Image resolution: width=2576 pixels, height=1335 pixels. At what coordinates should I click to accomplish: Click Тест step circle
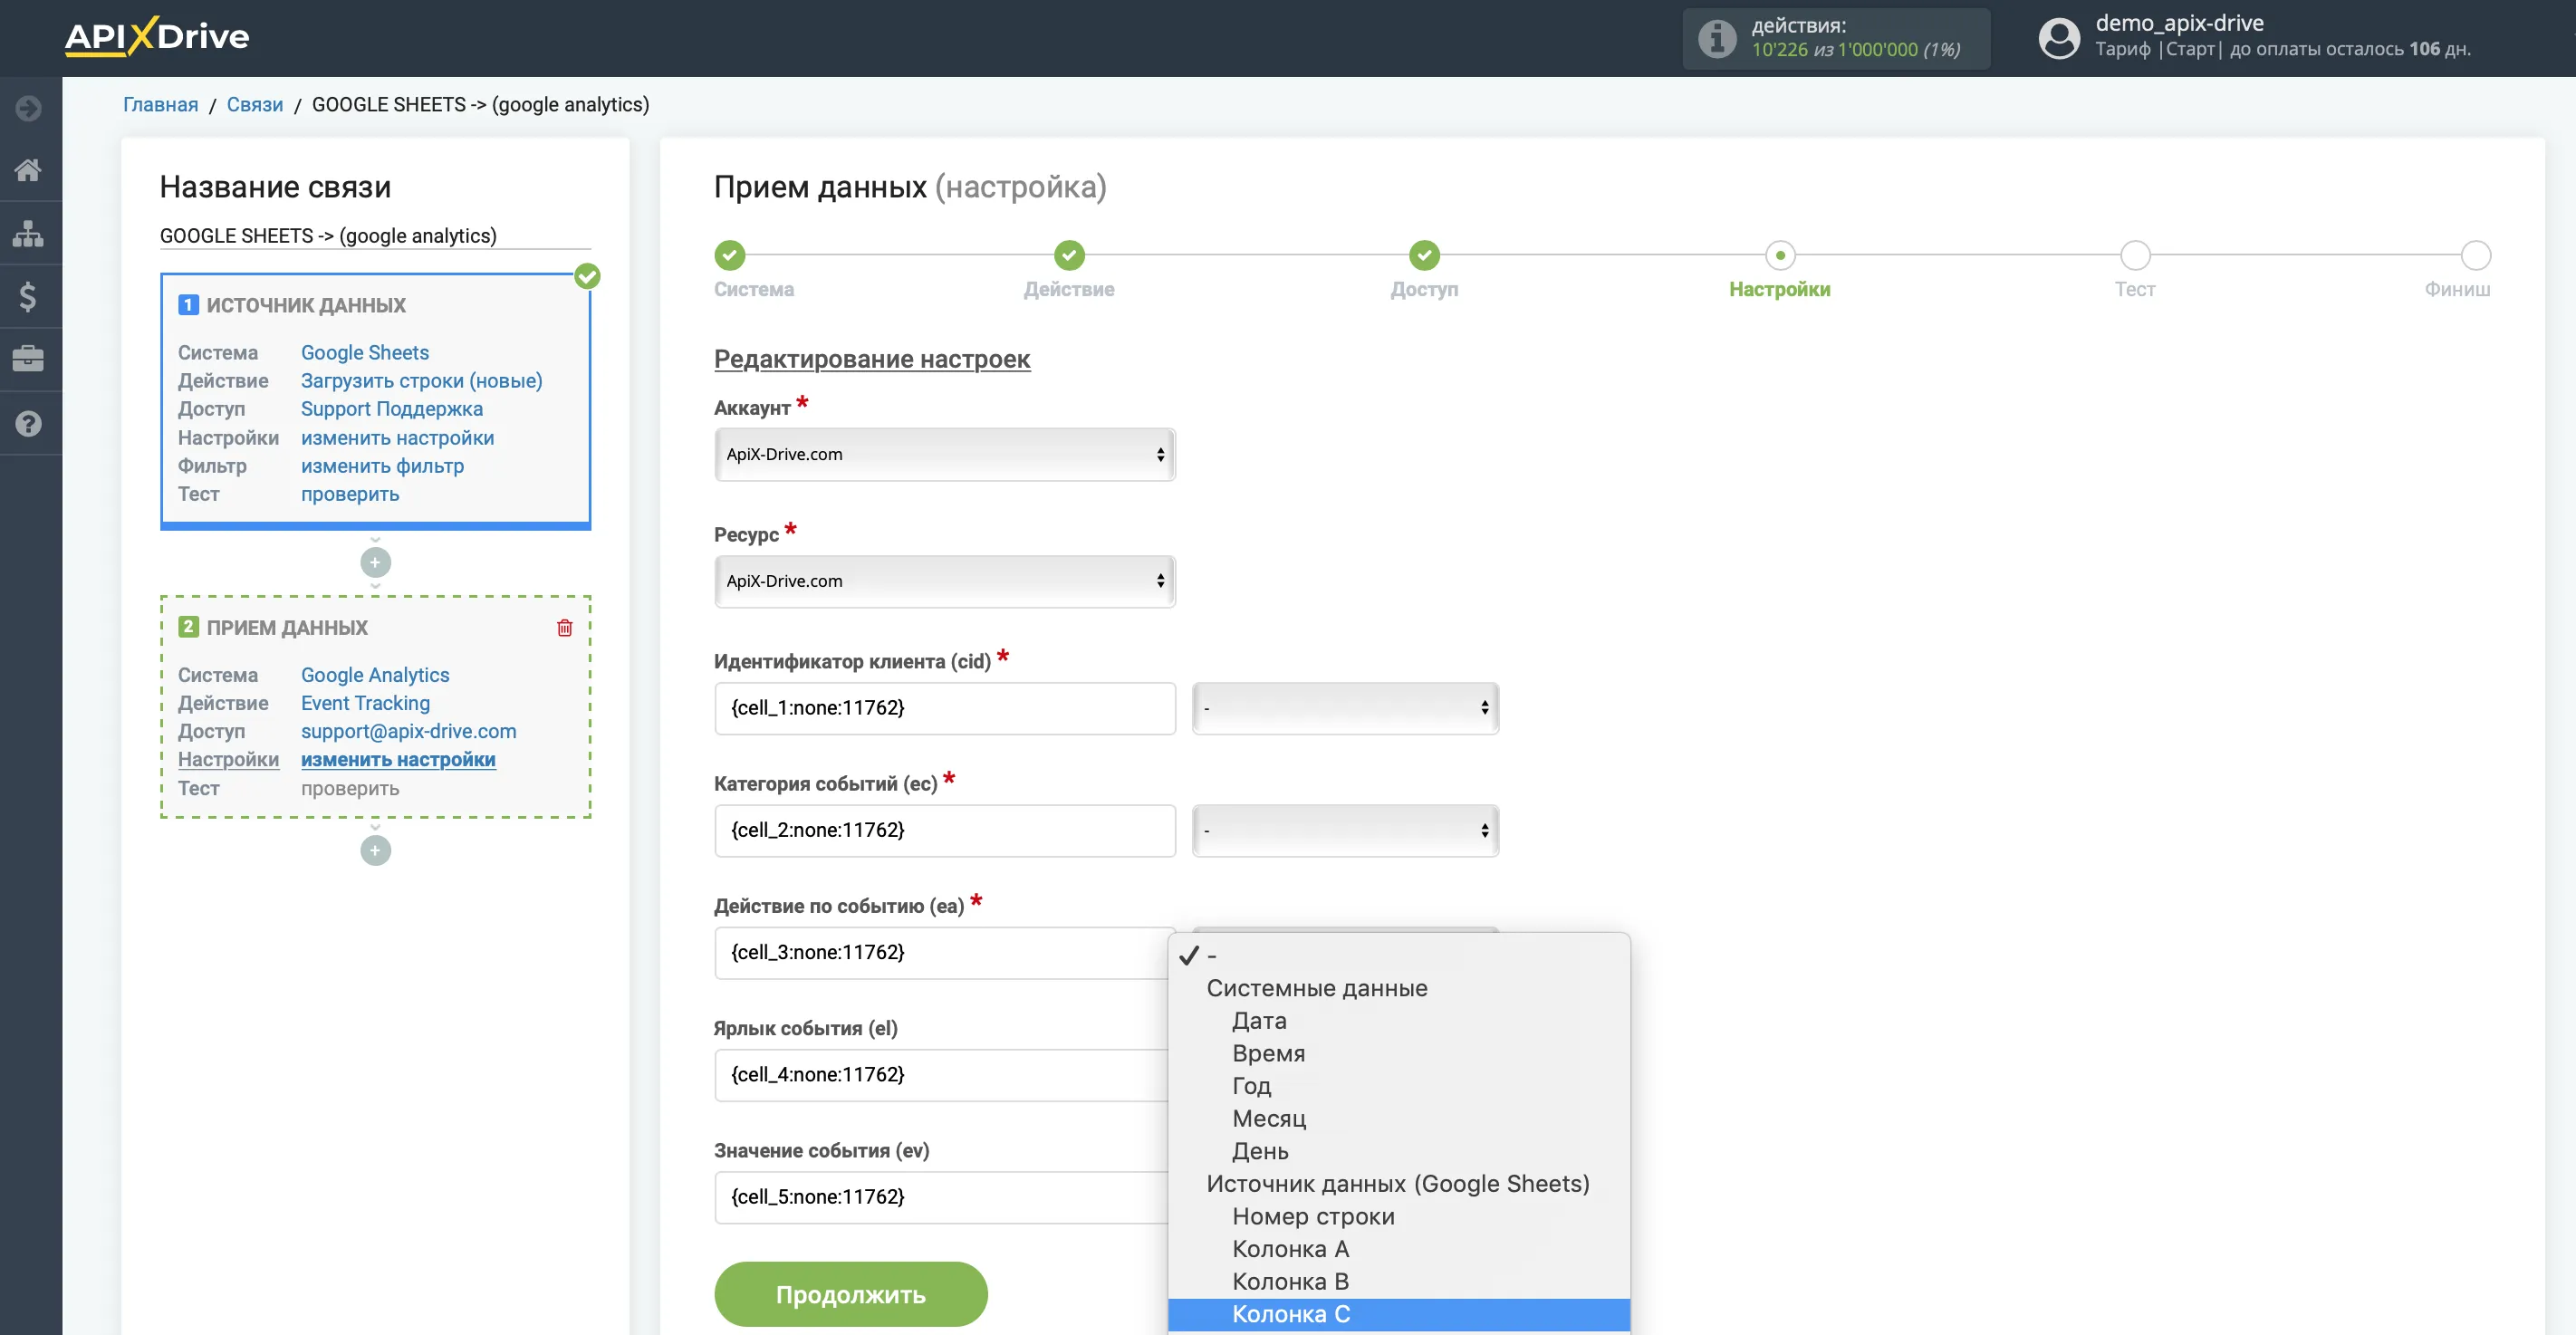click(2135, 255)
